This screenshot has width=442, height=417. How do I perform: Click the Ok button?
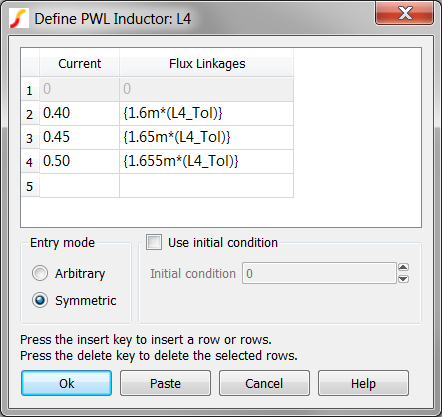tap(66, 383)
